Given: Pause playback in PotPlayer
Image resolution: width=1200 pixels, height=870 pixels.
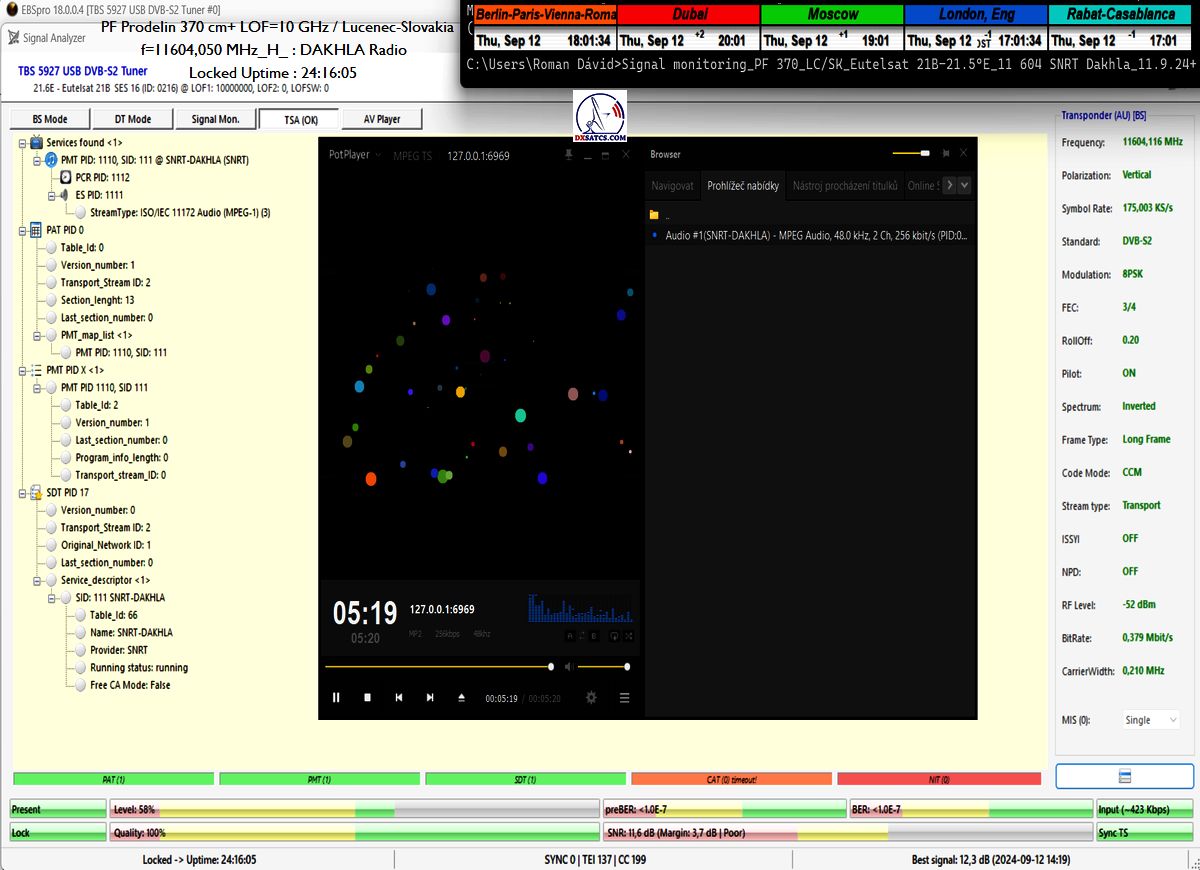Looking at the screenshot, I should point(336,698).
